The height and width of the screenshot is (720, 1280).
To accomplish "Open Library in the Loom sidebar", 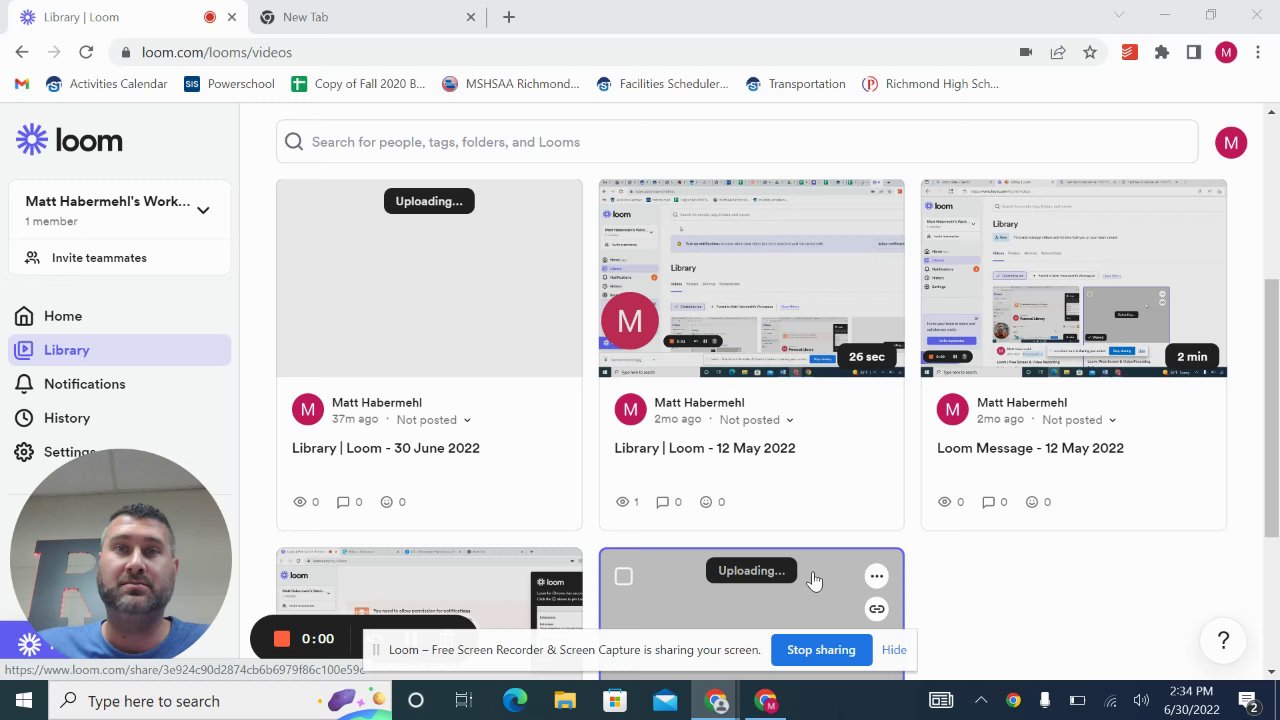I will [x=120, y=350].
